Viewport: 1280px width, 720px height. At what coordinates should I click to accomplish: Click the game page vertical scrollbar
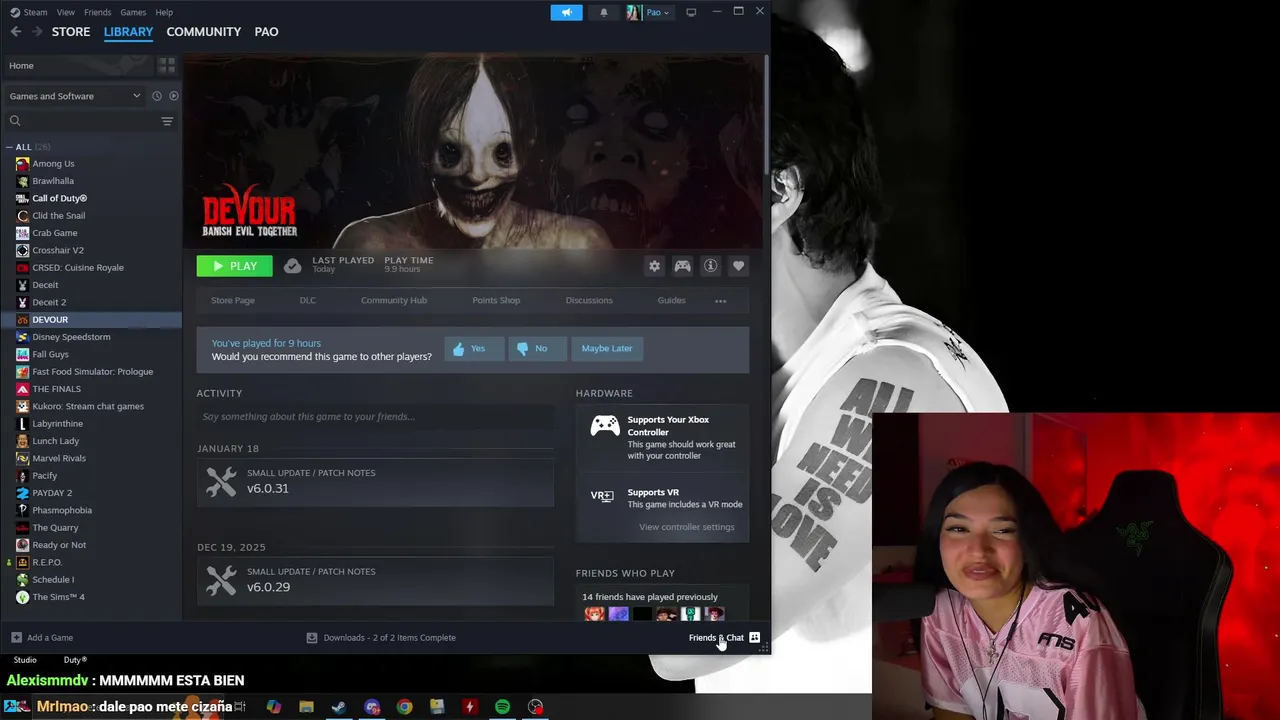point(766,115)
